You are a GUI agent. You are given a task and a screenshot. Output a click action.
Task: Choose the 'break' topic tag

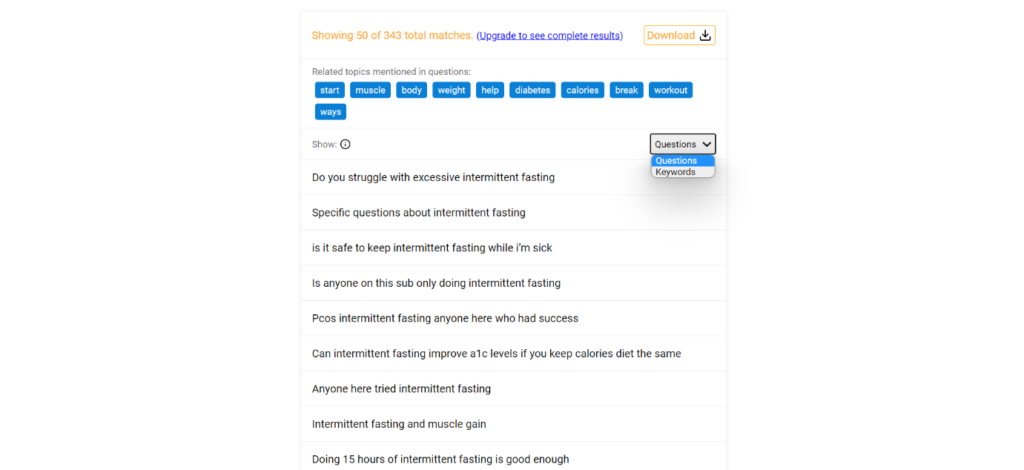pos(626,90)
